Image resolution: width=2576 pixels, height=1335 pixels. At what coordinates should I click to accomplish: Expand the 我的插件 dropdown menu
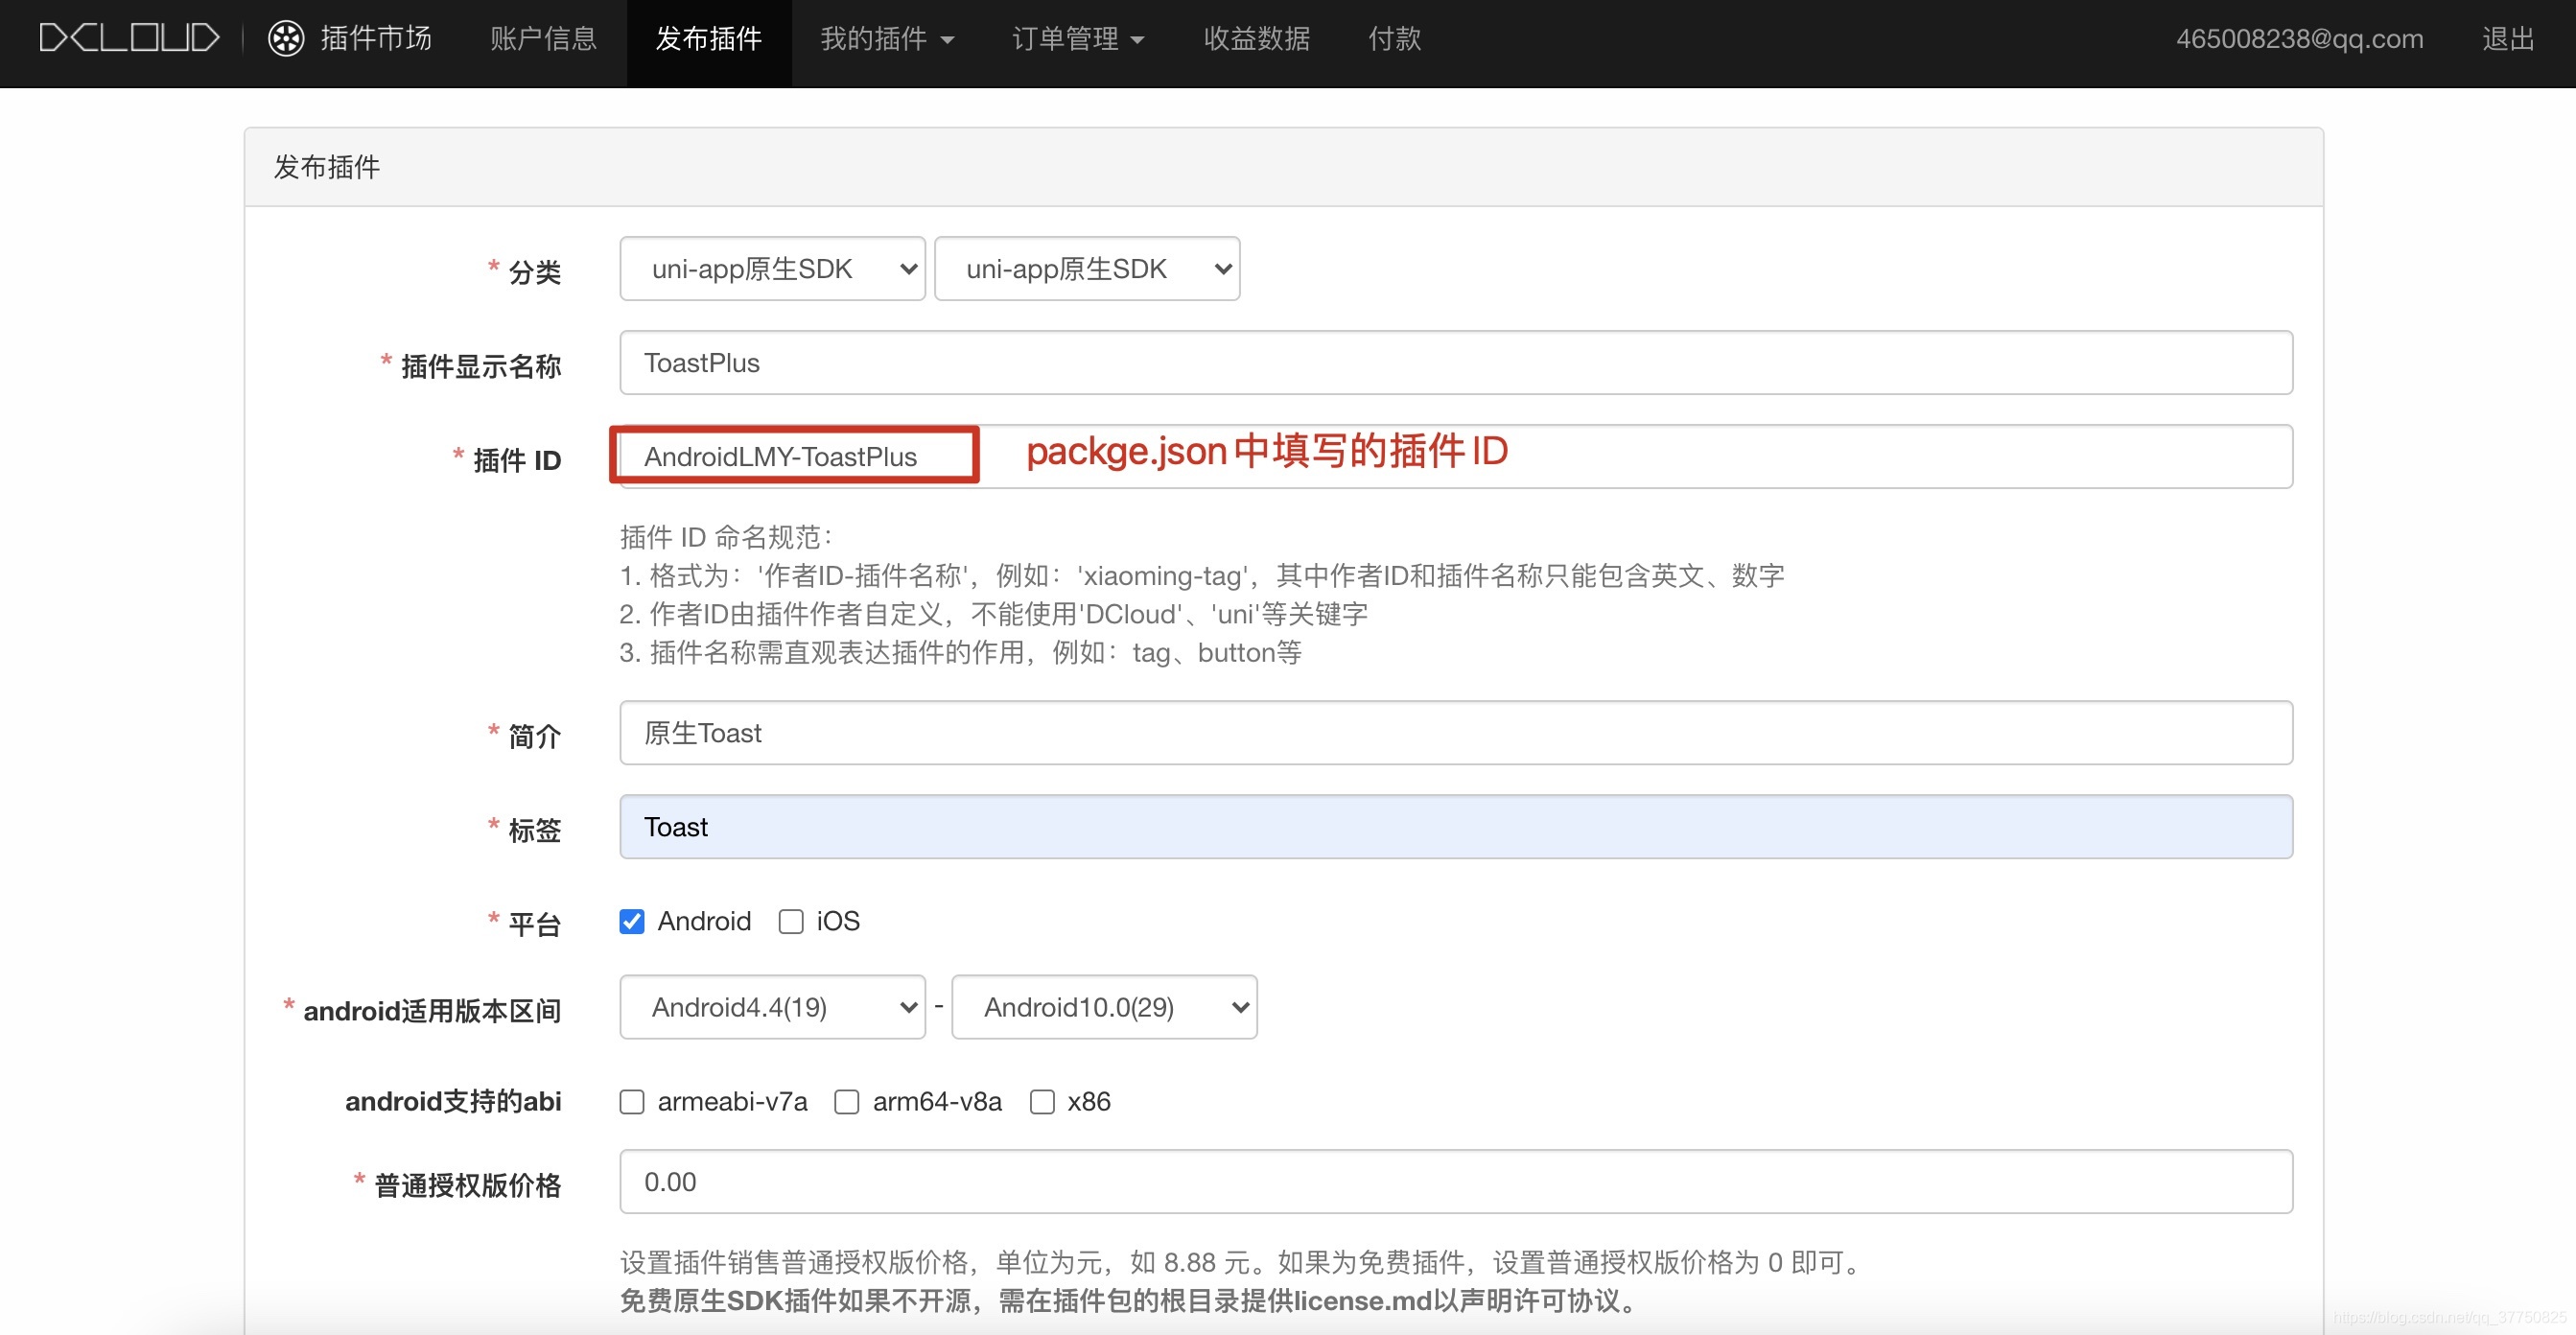(x=887, y=39)
